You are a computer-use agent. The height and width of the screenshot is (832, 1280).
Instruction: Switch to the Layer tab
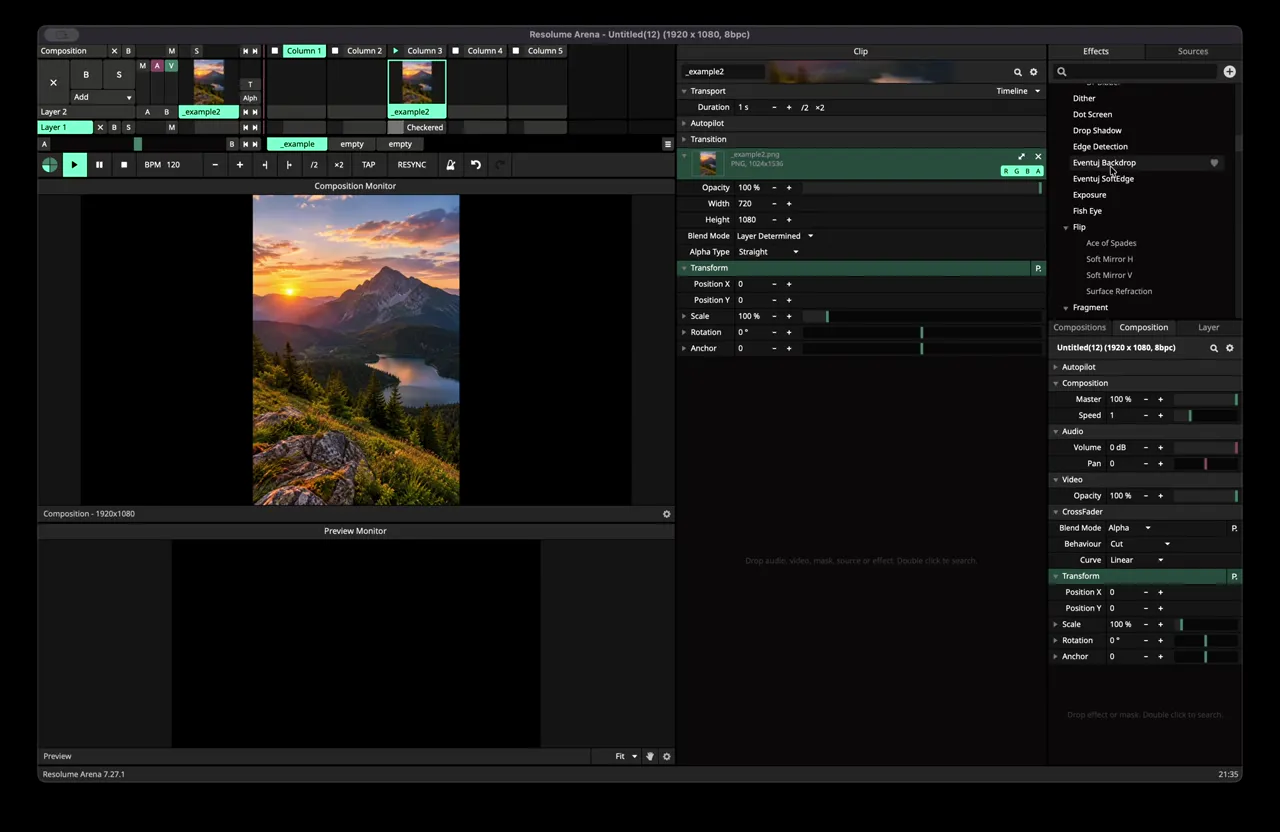tap(1208, 327)
